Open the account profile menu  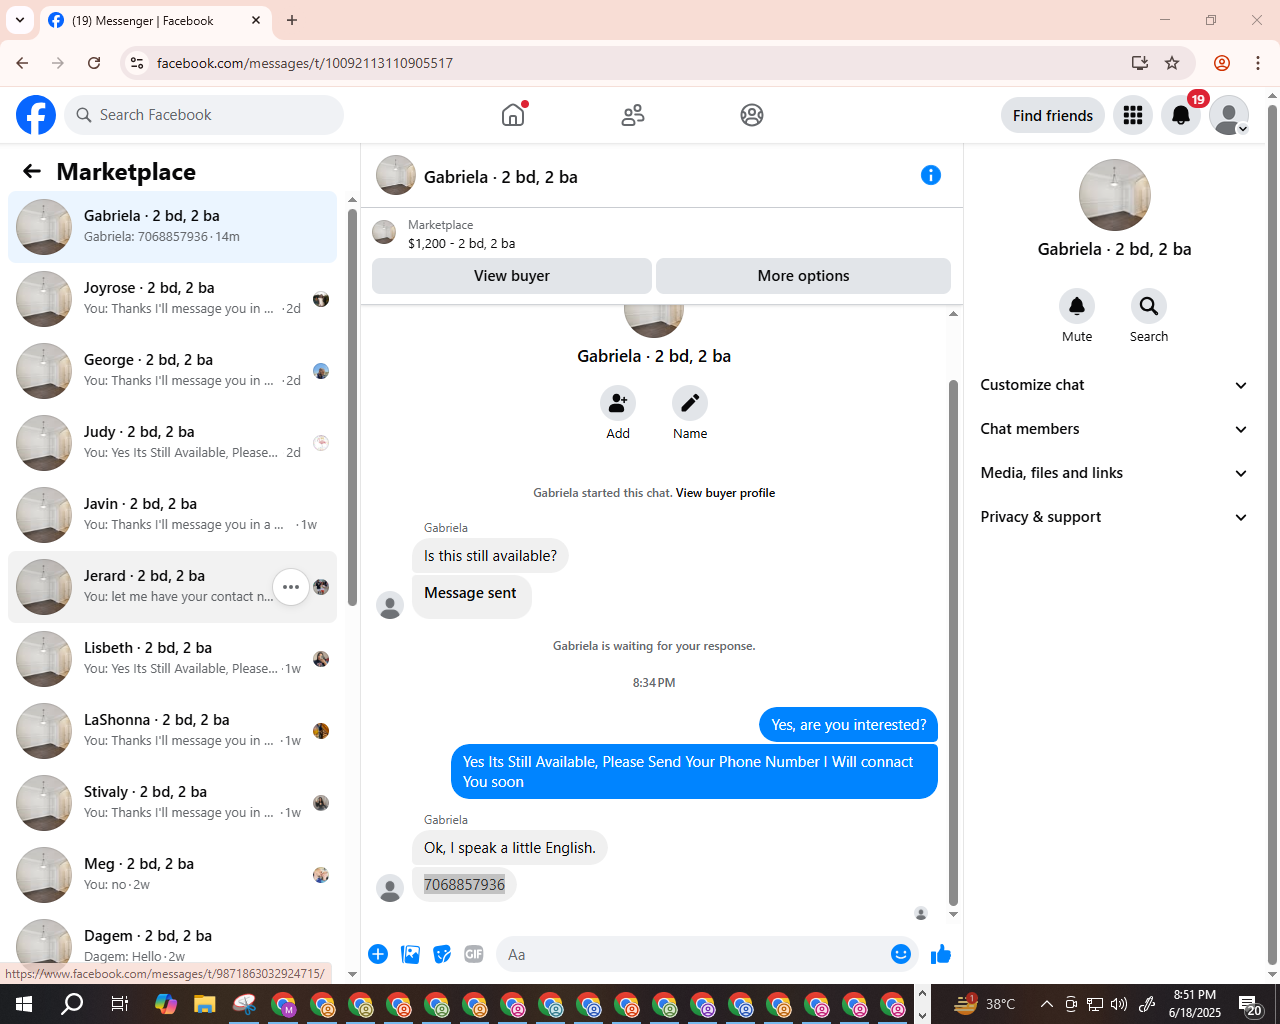tap(1229, 116)
